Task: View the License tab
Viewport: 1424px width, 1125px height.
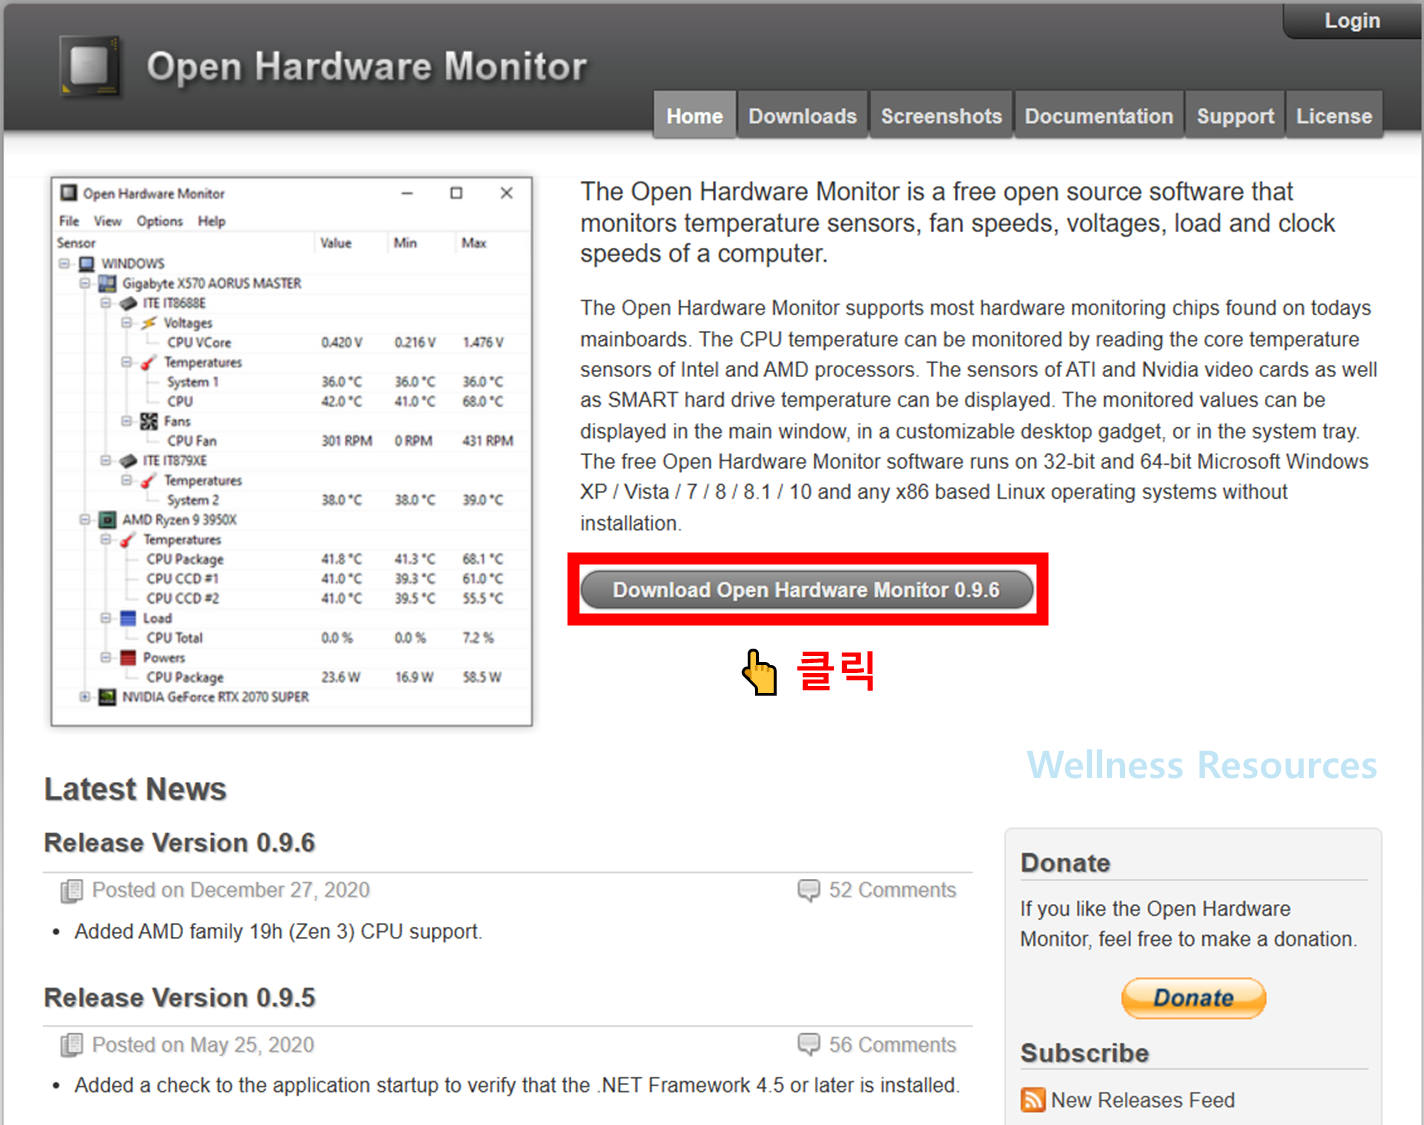Action: pyautogui.click(x=1334, y=116)
